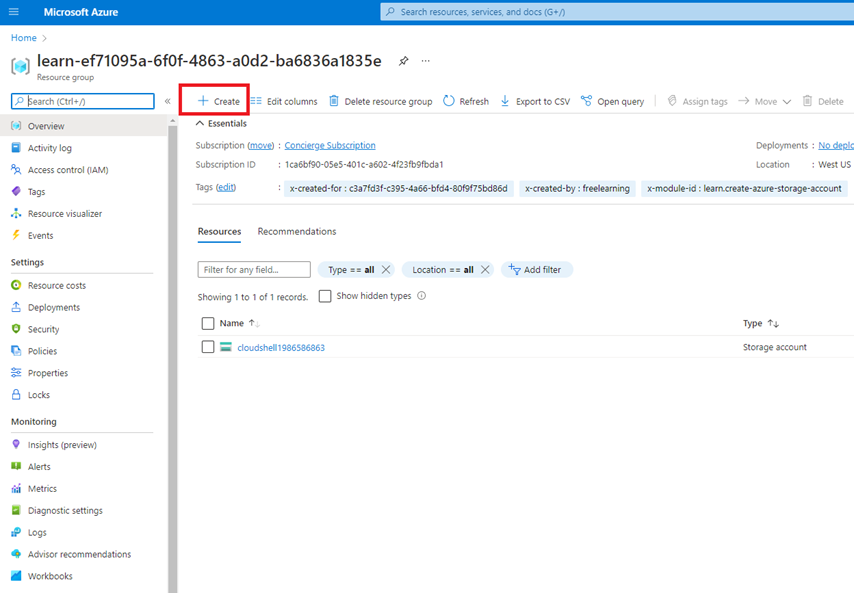
Task: Click the storage account icon beside cloudshell1986586863
Action: tap(226, 347)
